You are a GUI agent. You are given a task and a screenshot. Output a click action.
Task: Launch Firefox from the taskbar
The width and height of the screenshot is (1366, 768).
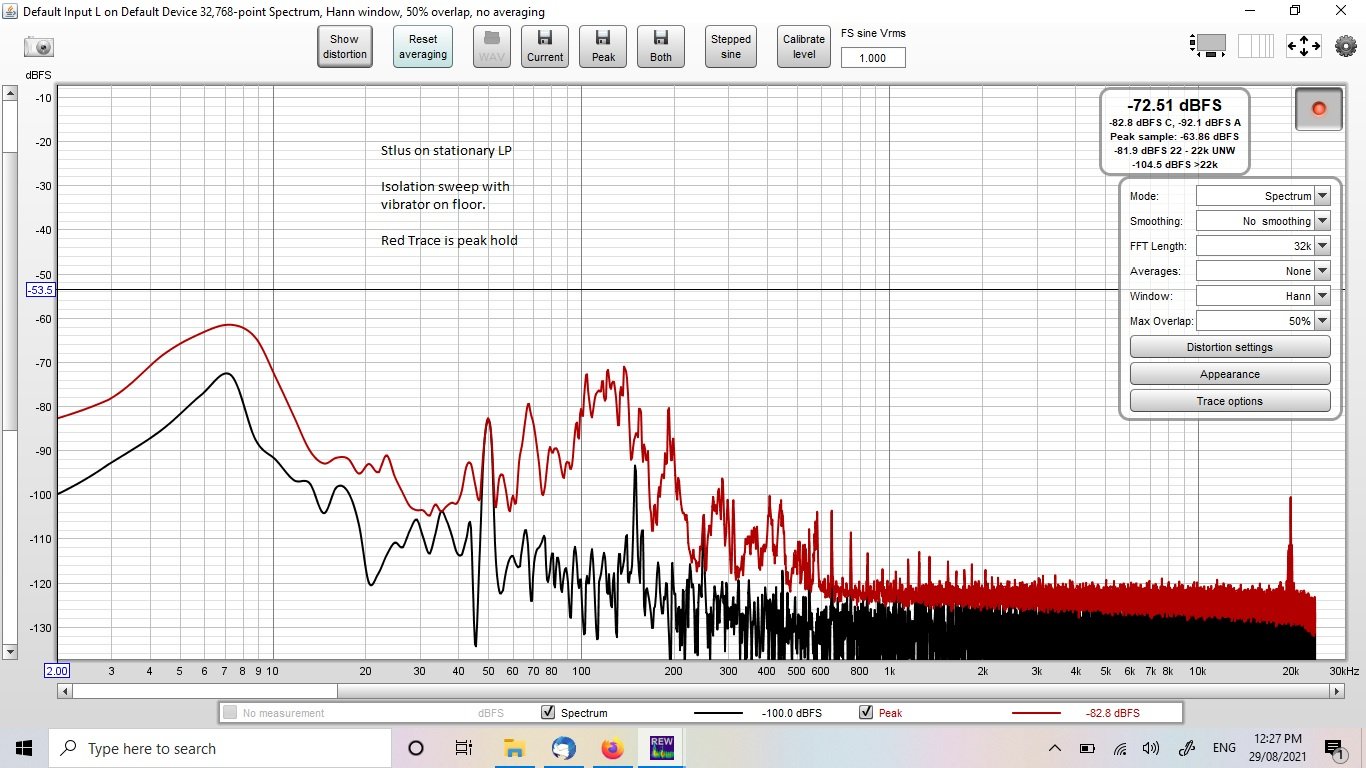pyautogui.click(x=612, y=748)
